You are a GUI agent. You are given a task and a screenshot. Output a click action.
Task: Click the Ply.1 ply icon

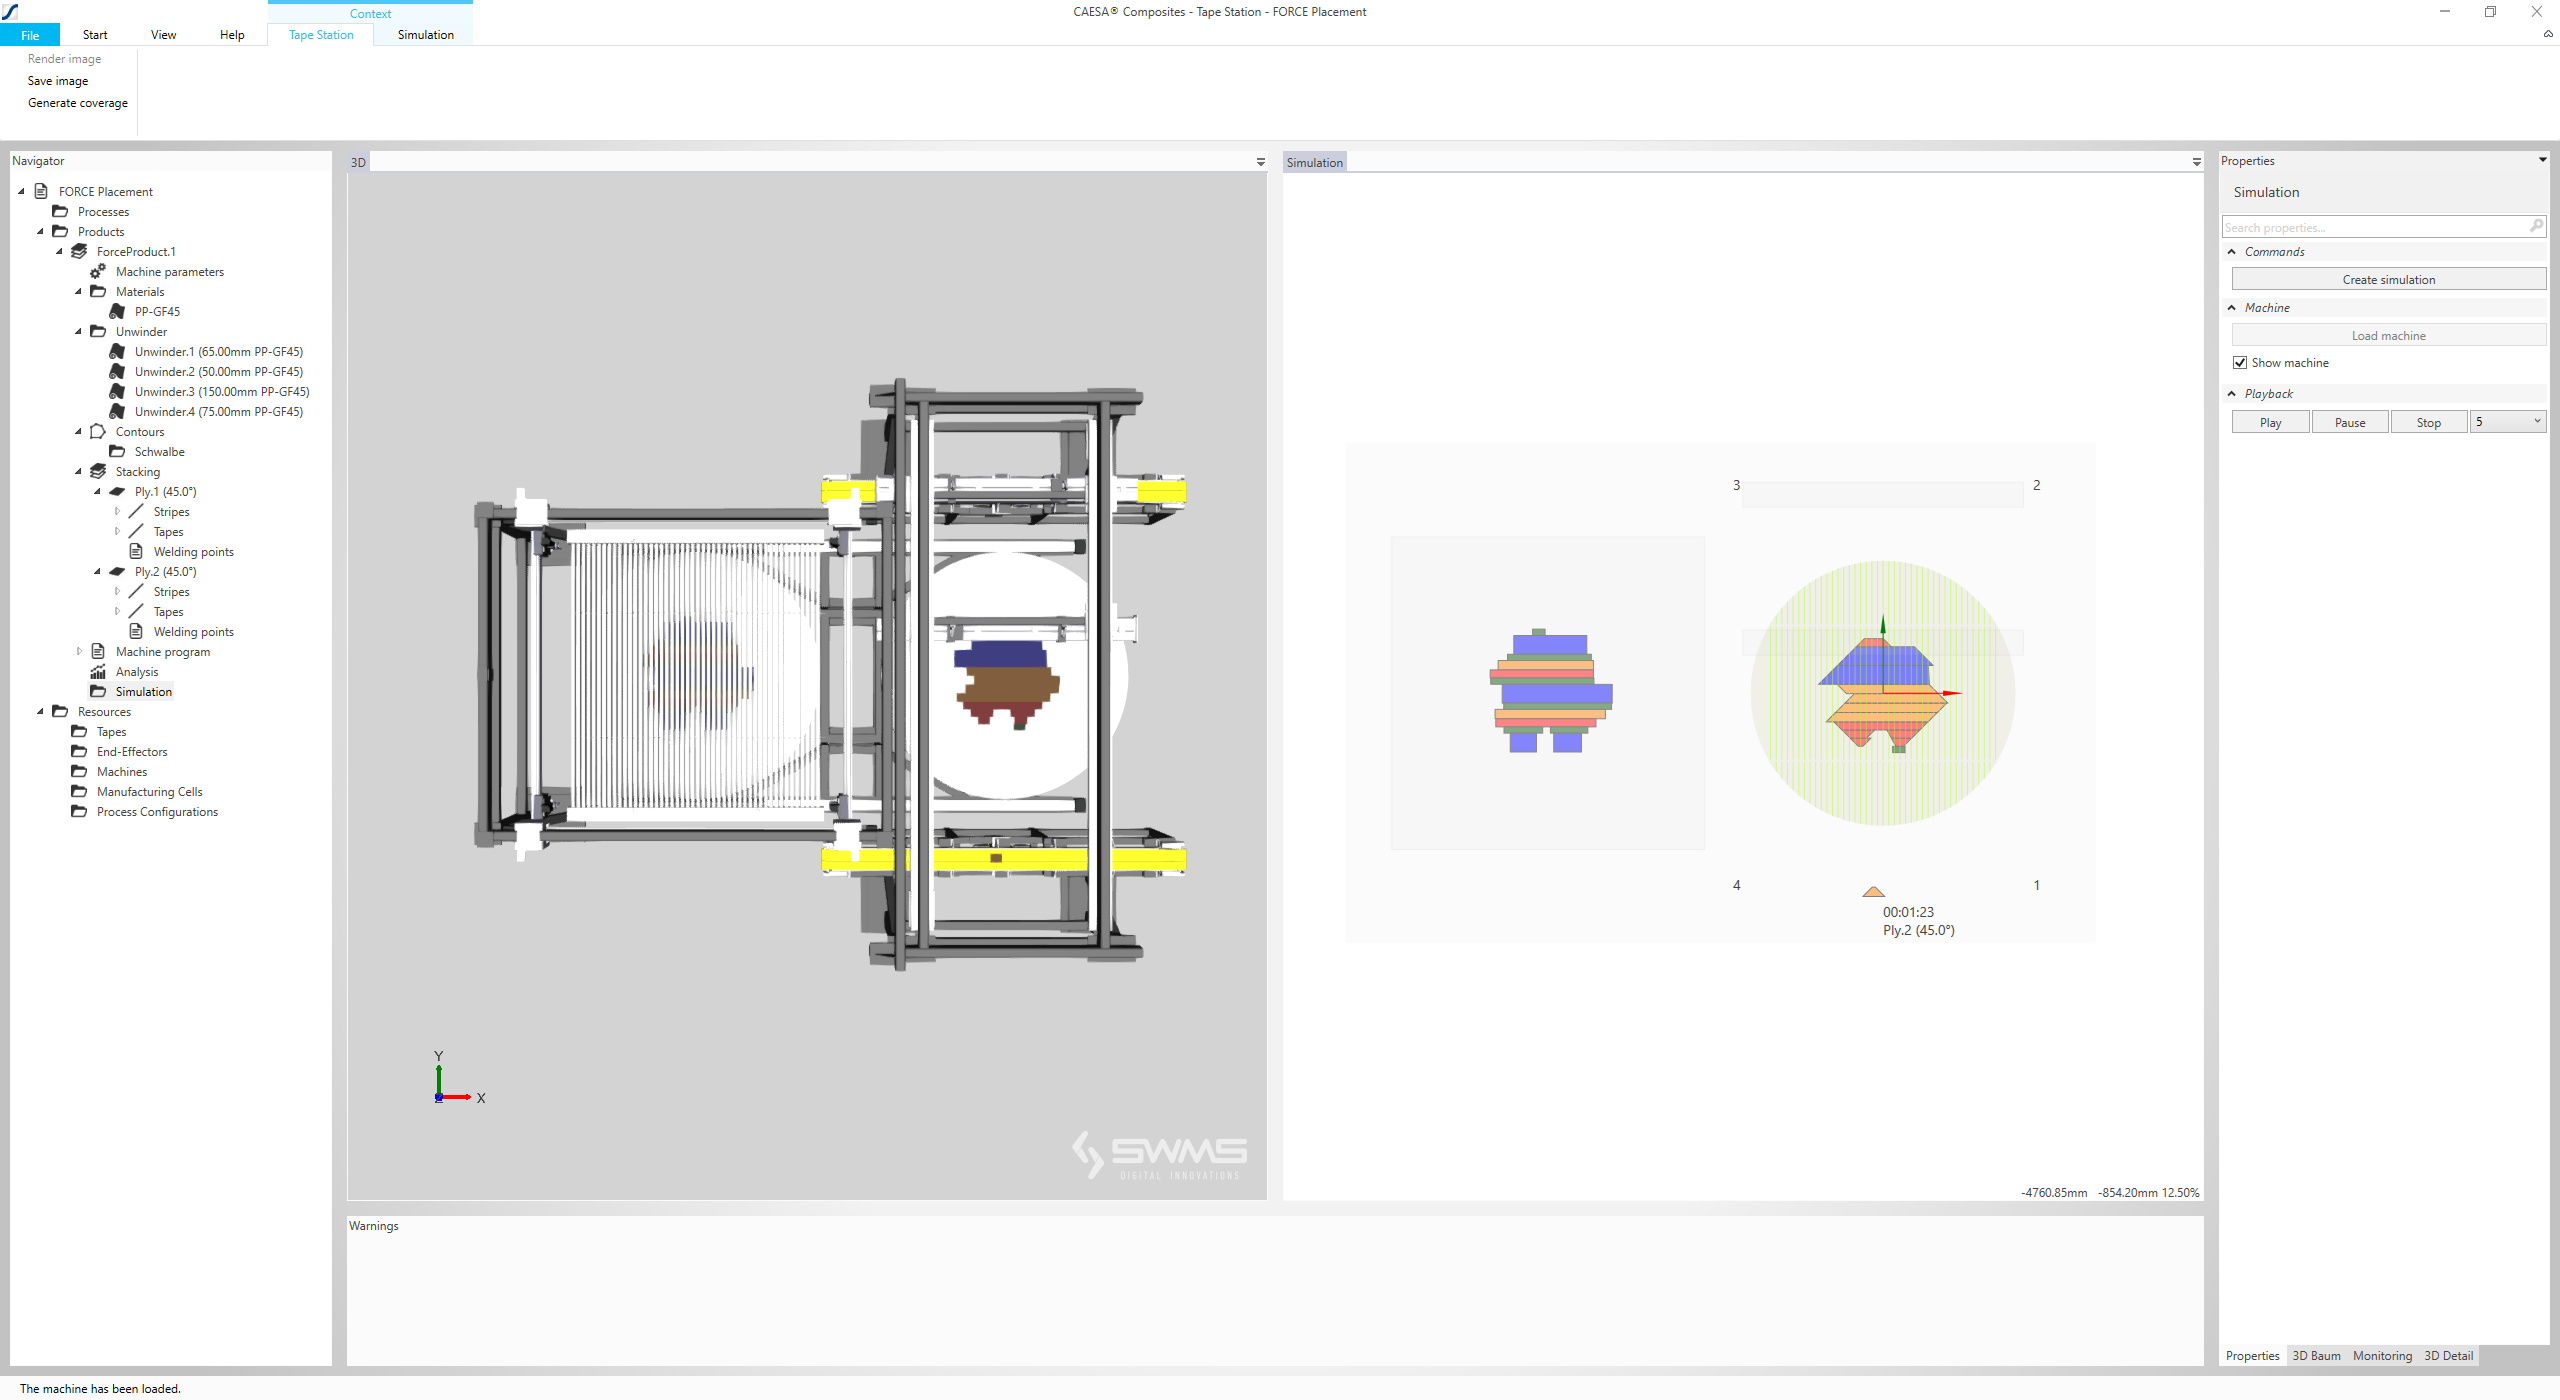click(117, 491)
